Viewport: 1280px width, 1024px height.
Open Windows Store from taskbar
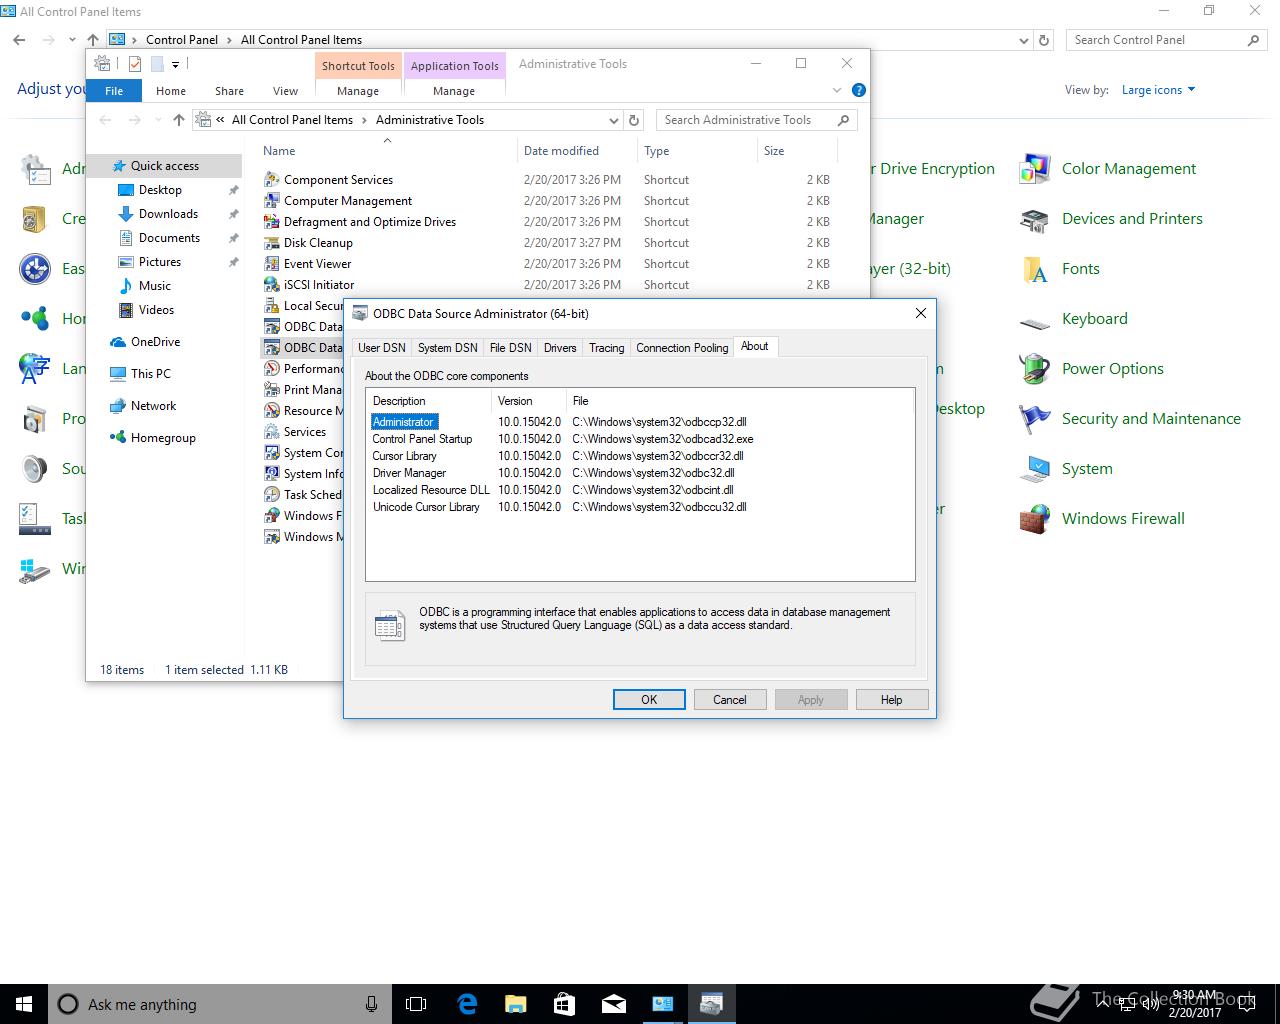tap(564, 1004)
